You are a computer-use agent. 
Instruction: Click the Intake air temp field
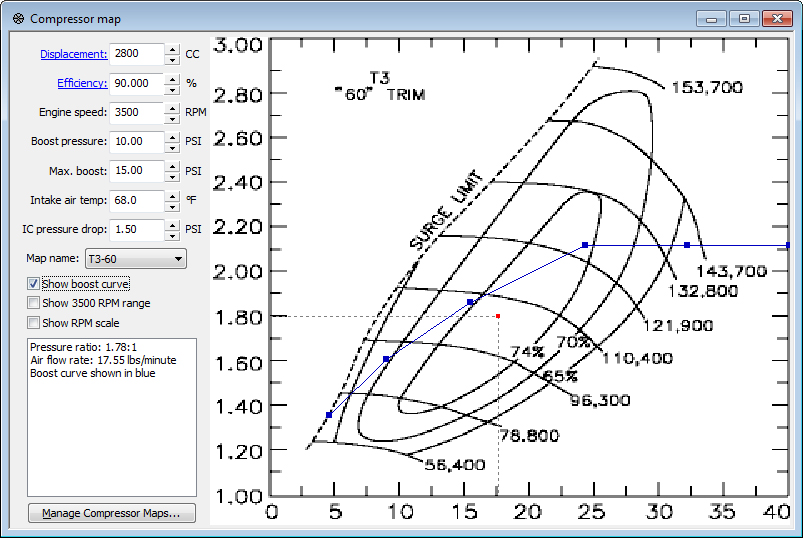137,200
